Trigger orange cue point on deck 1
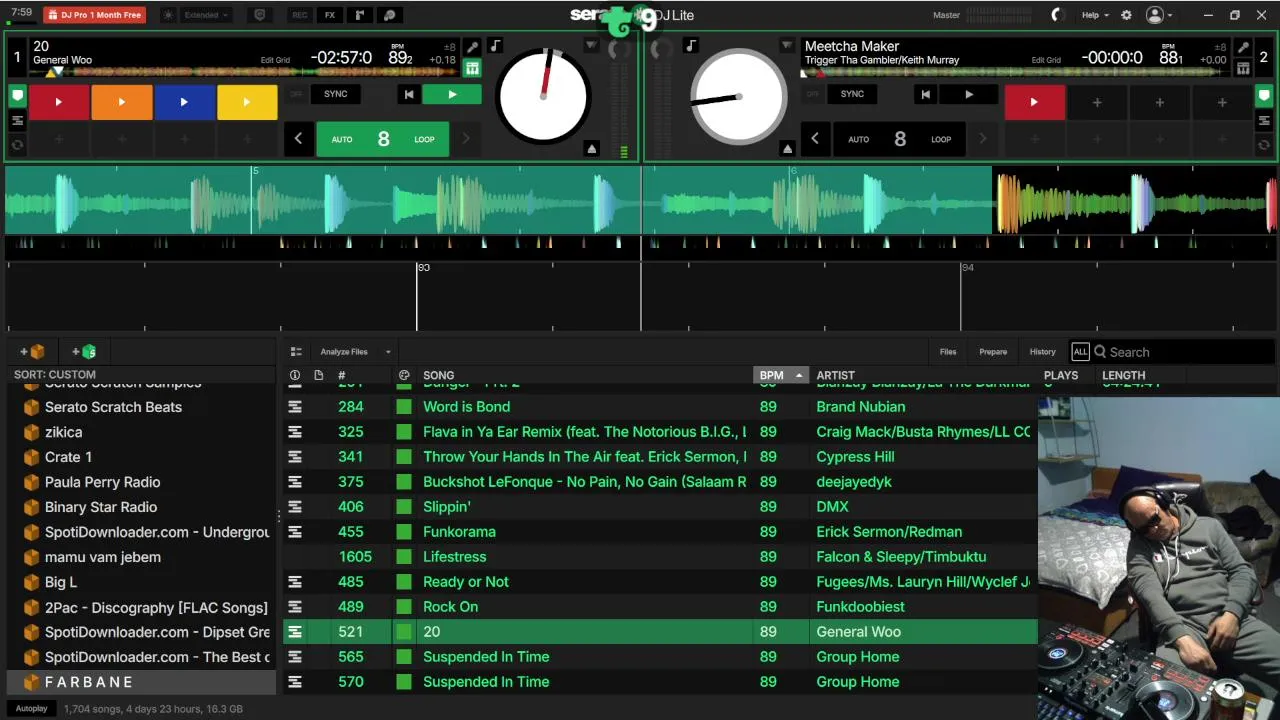Image resolution: width=1280 pixels, height=720 pixels. pyautogui.click(x=121, y=102)
